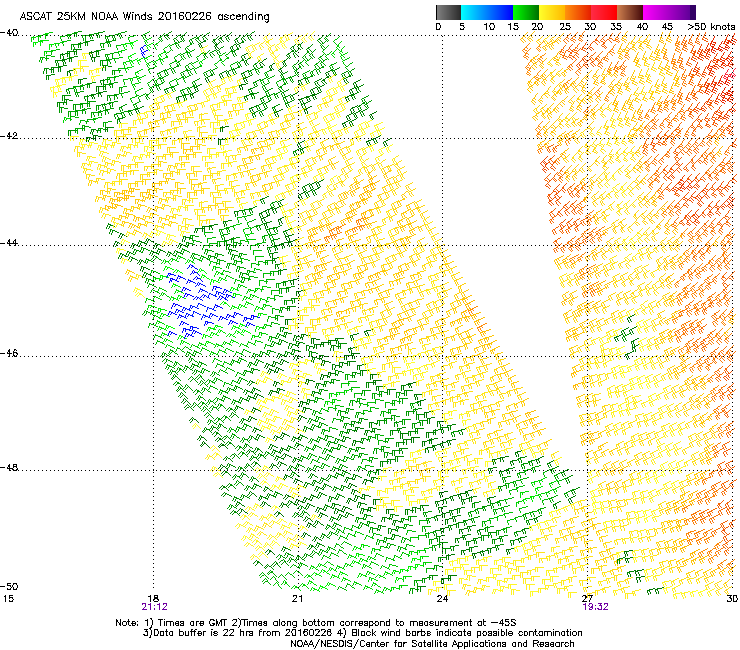The image size is (740, 650).
Task: Click the purple 21:12 swath time
Action: (154, 607)
